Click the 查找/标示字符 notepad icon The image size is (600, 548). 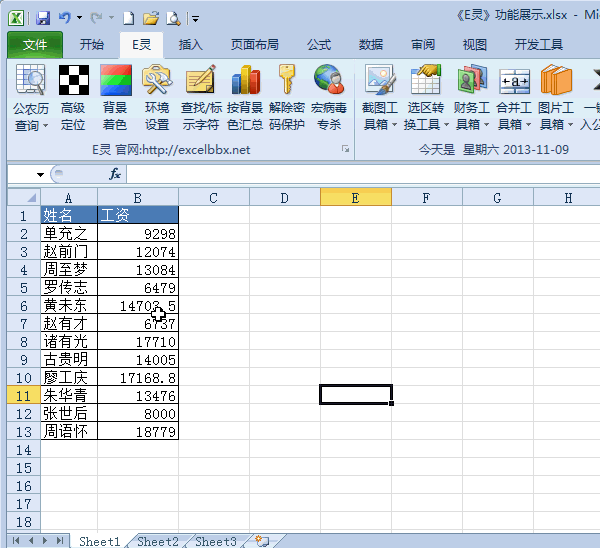point(201,81)
